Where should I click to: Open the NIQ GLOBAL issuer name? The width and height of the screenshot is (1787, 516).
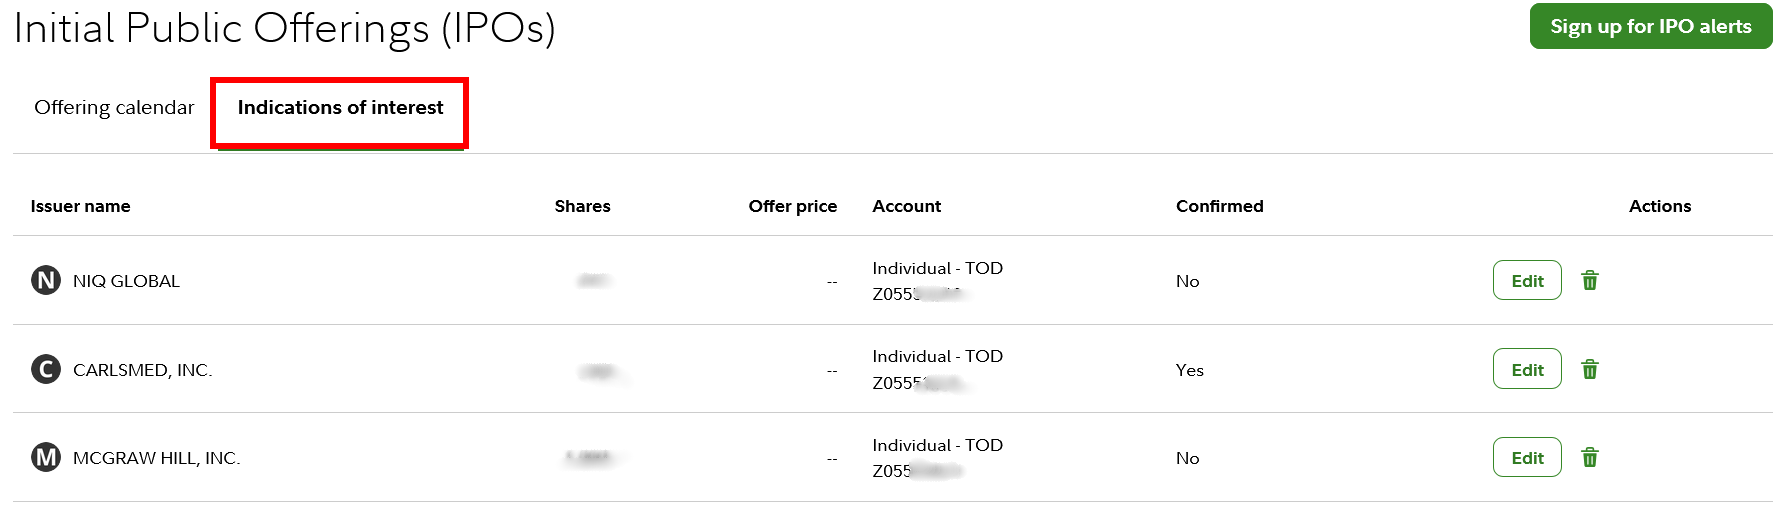(x=126, y=281)
